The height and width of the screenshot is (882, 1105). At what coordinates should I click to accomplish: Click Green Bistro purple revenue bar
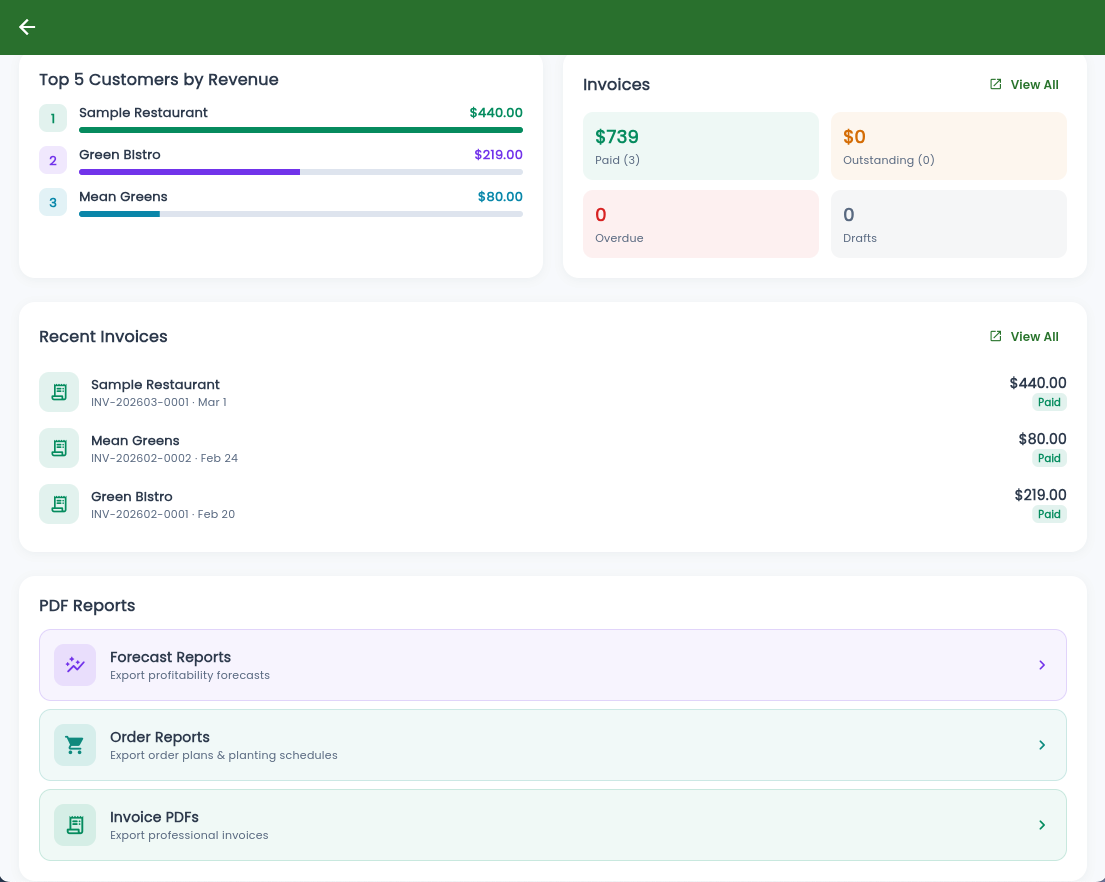coord(190,172)
